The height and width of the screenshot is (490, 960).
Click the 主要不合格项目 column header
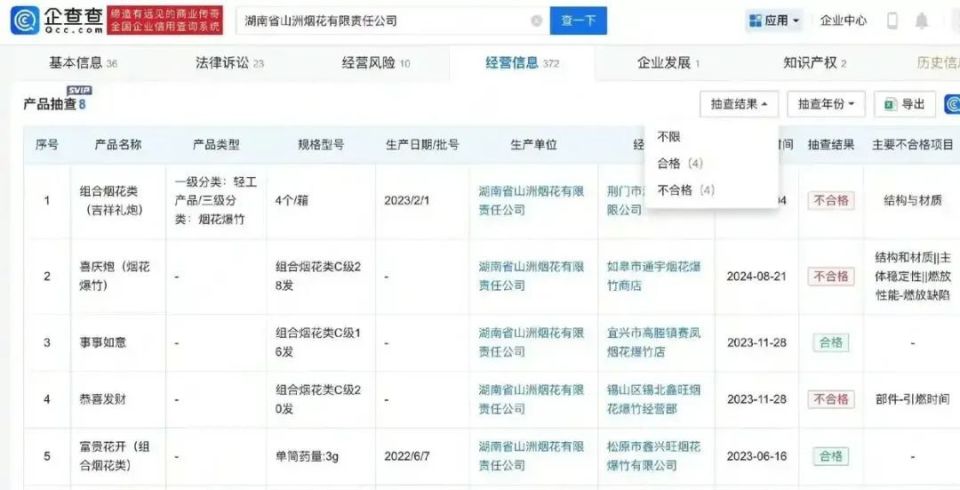[x=912, y=145]
